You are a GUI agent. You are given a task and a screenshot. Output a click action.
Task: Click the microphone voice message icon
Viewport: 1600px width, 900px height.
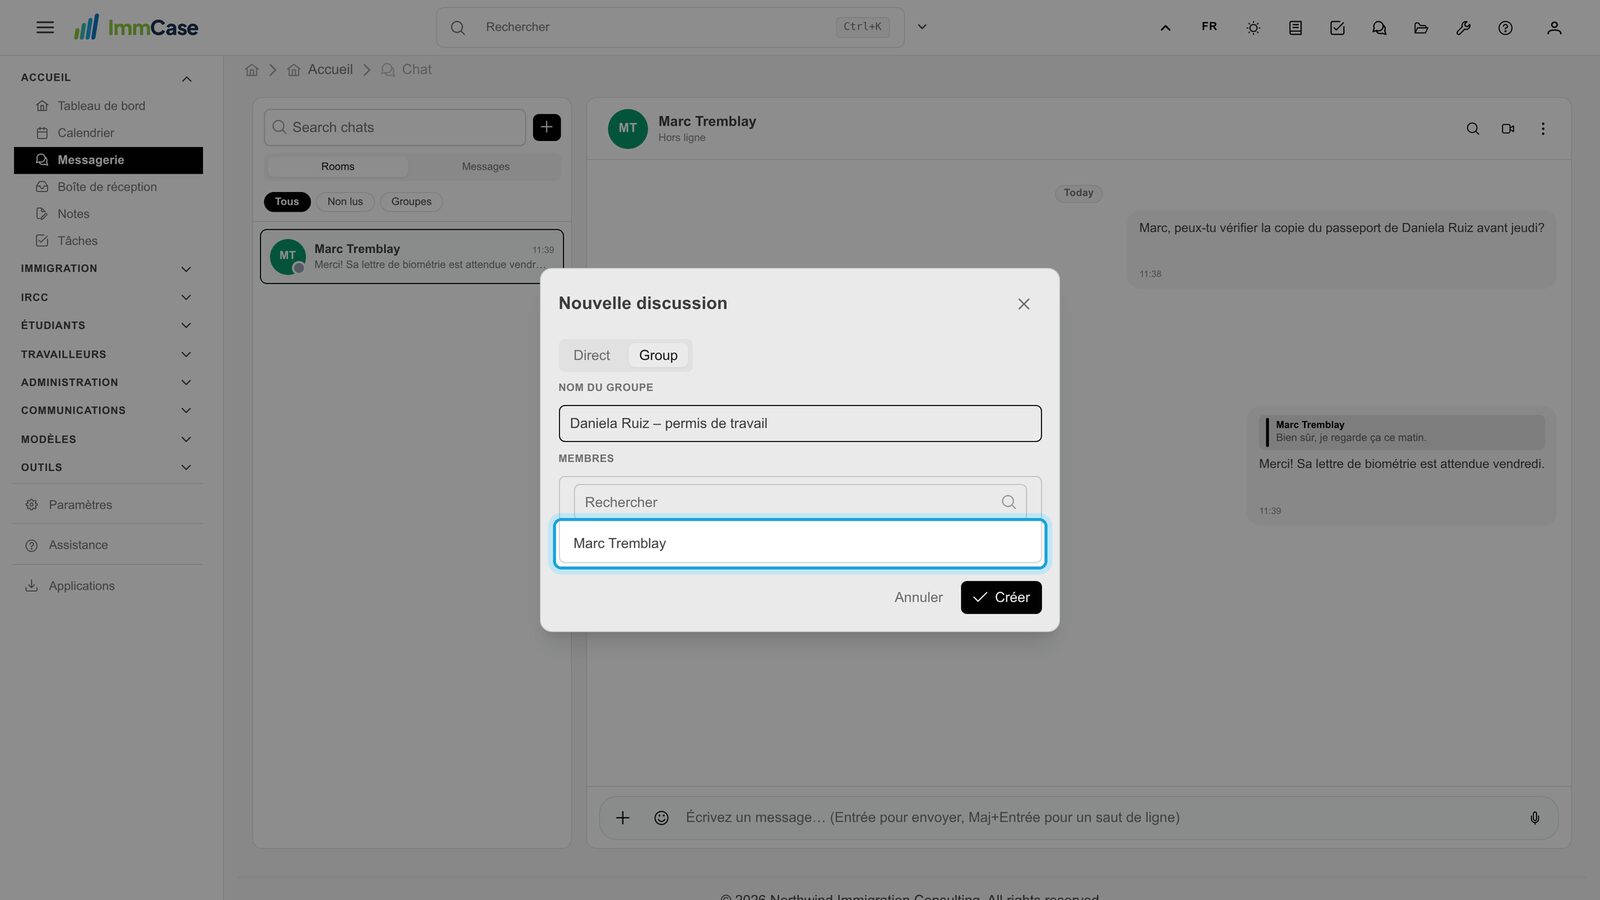click(x=1535, y=818)
